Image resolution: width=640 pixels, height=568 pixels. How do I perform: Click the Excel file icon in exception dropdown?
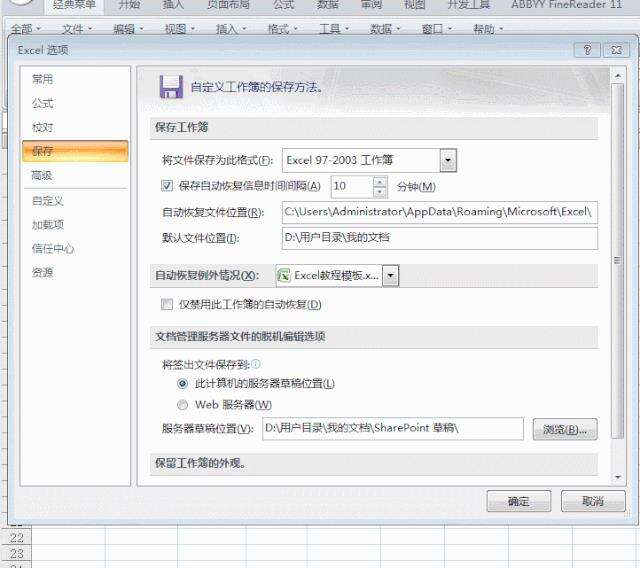pyautogui.click(x=284, y=276)
